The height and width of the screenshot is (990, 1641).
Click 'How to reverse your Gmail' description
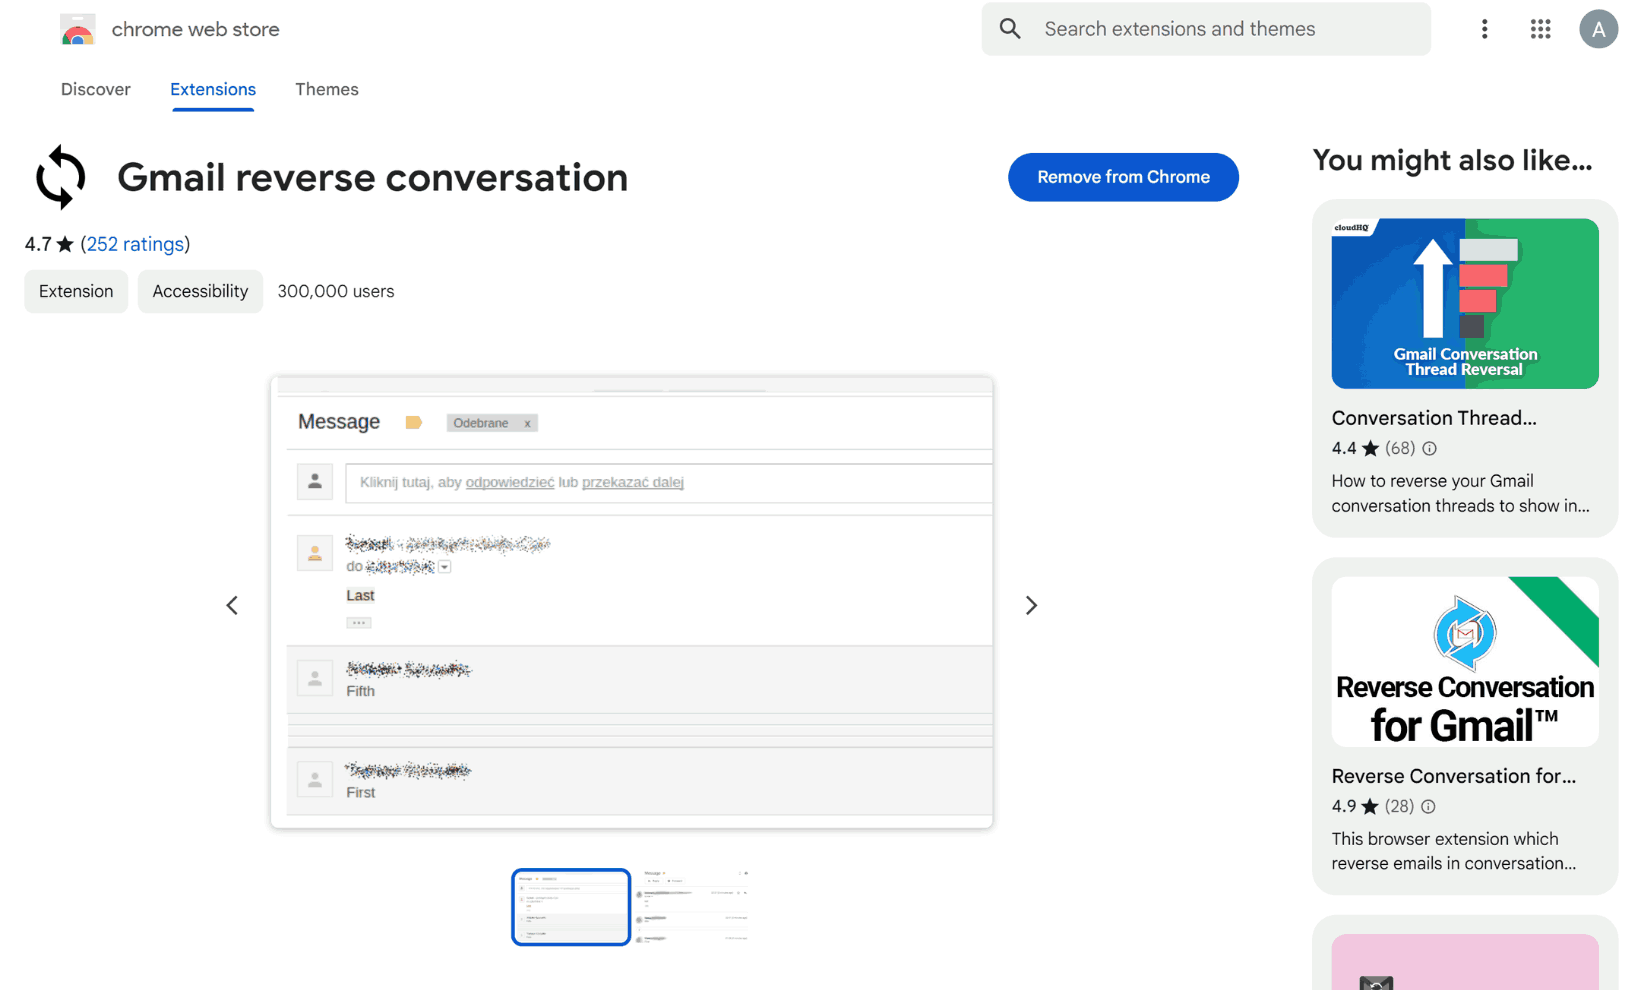tap(1460, 493)
